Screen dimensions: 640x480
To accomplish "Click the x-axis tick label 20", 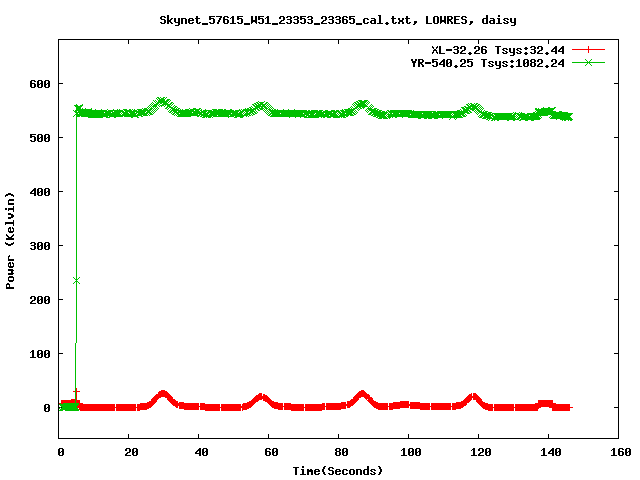I will [x=131, y=452].
